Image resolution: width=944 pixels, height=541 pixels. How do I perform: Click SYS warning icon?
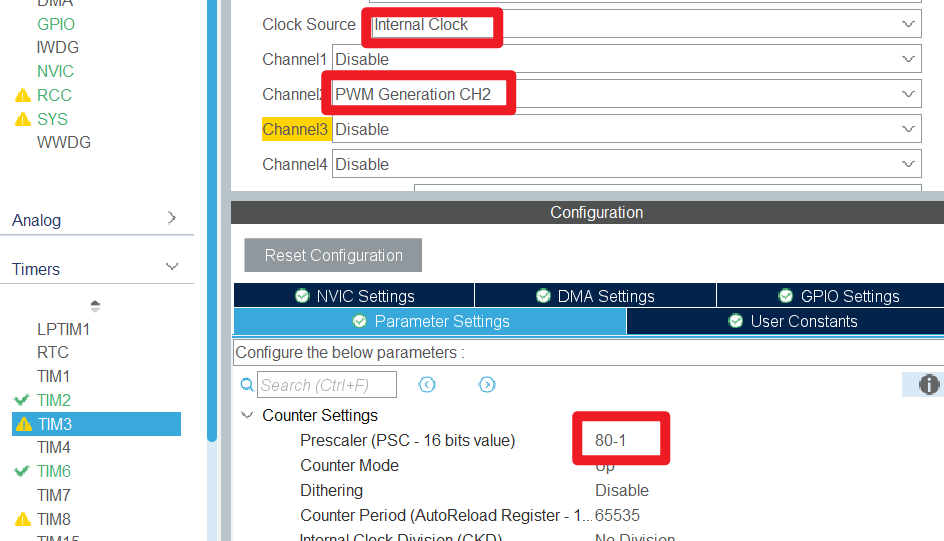pyautogui.click(x=23, y=119)
